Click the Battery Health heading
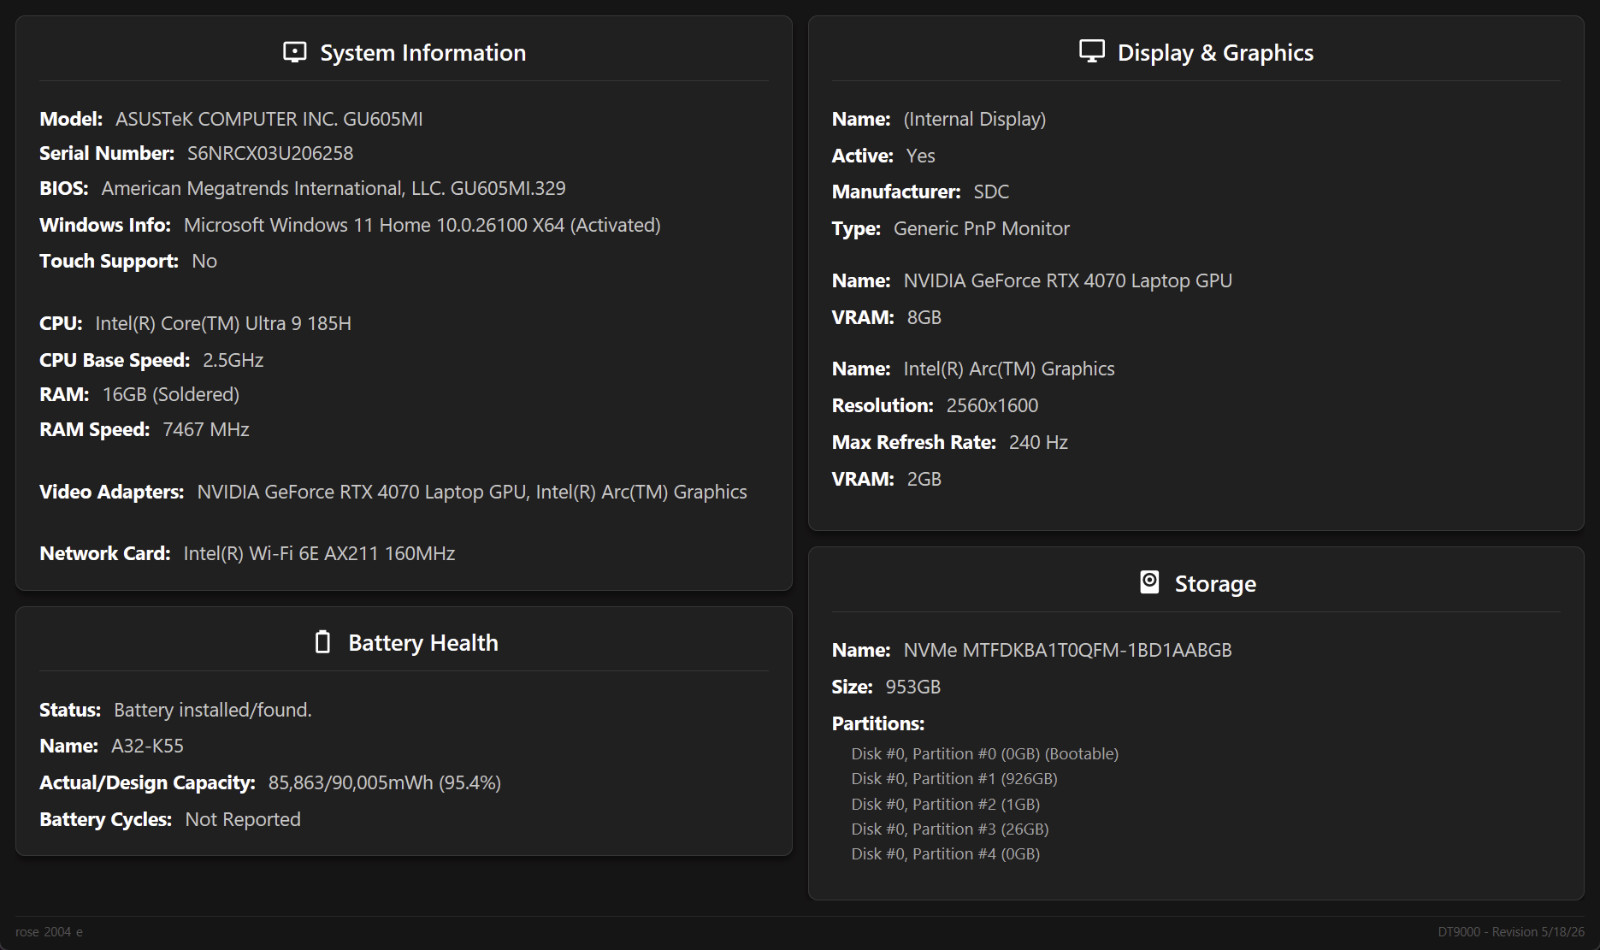The height and width of the screenshot is (950, 1600). coord(423,643)
